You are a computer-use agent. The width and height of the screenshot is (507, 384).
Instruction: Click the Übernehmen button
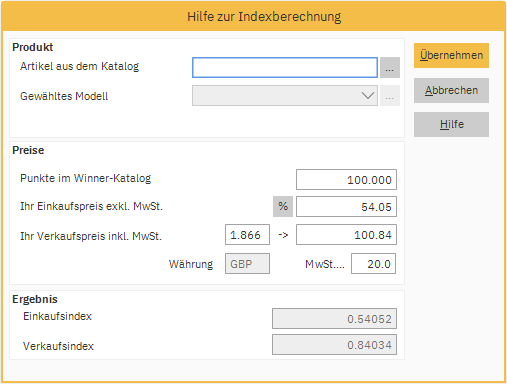[x=451, y=55]
